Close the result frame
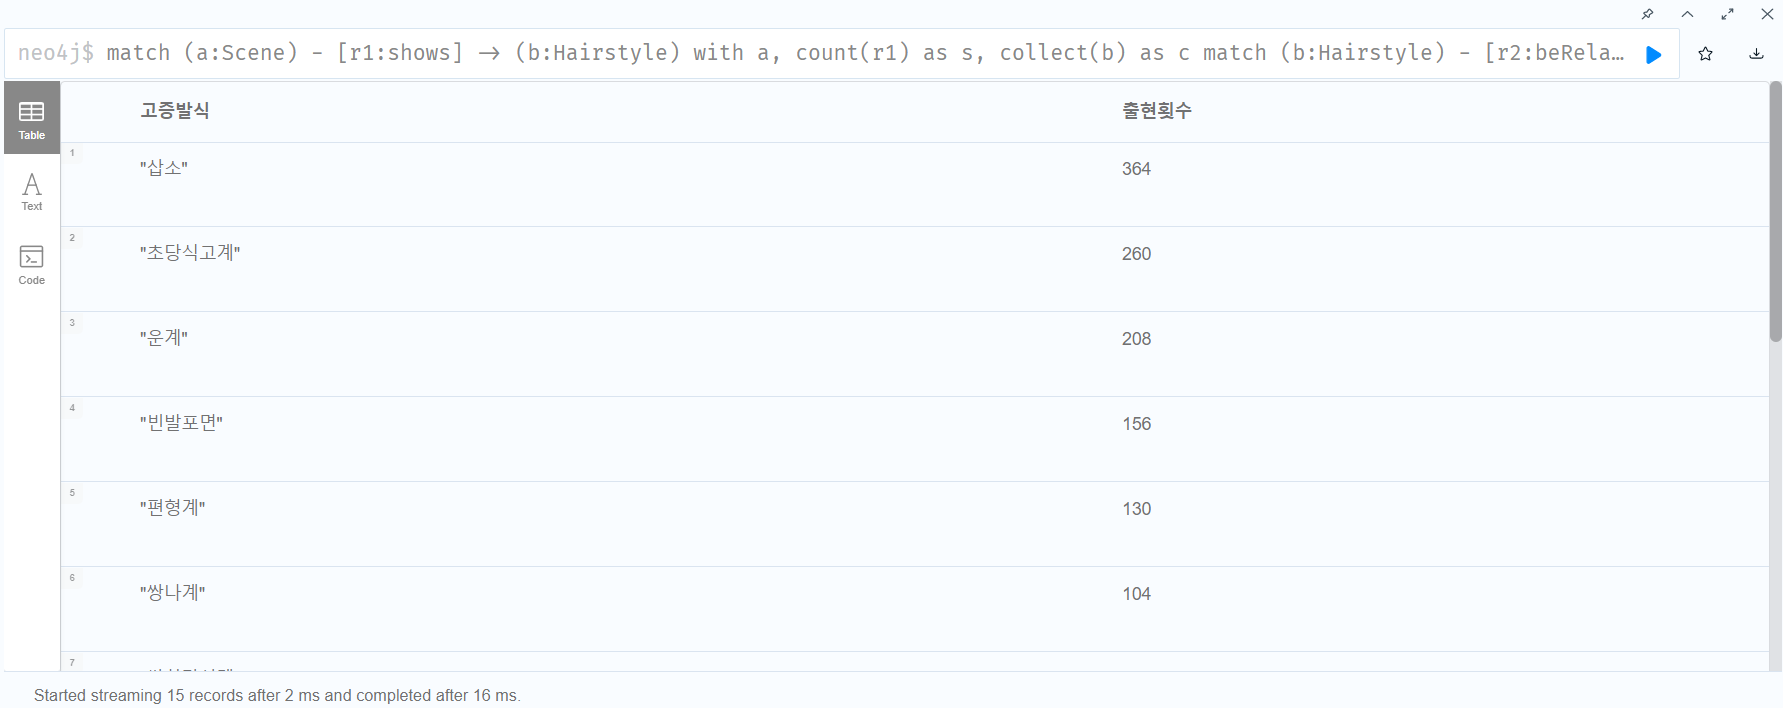Image resolution: width=1783 pixels, height=708 pixels. coord(1767,14)
